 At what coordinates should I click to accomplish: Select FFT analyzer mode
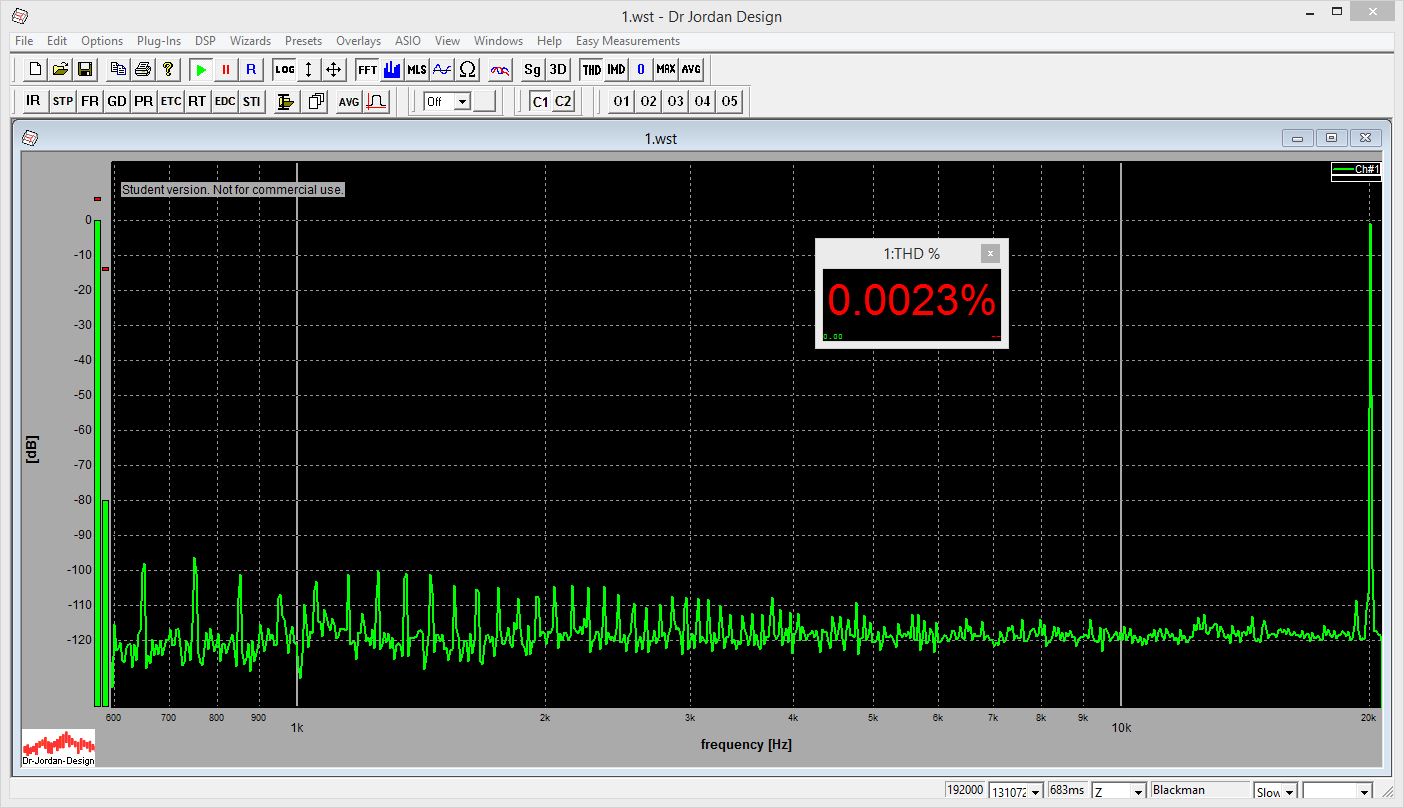tap(367, 70)
